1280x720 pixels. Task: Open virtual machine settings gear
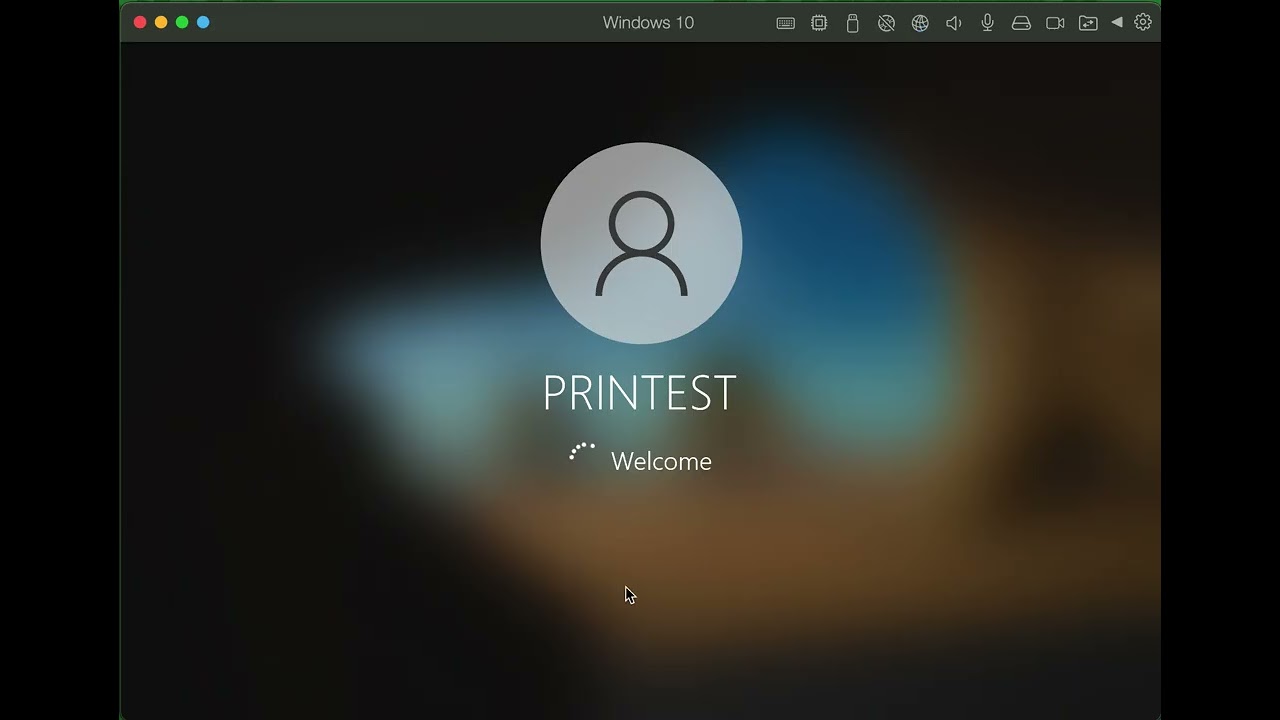(x=1143, y=22)
